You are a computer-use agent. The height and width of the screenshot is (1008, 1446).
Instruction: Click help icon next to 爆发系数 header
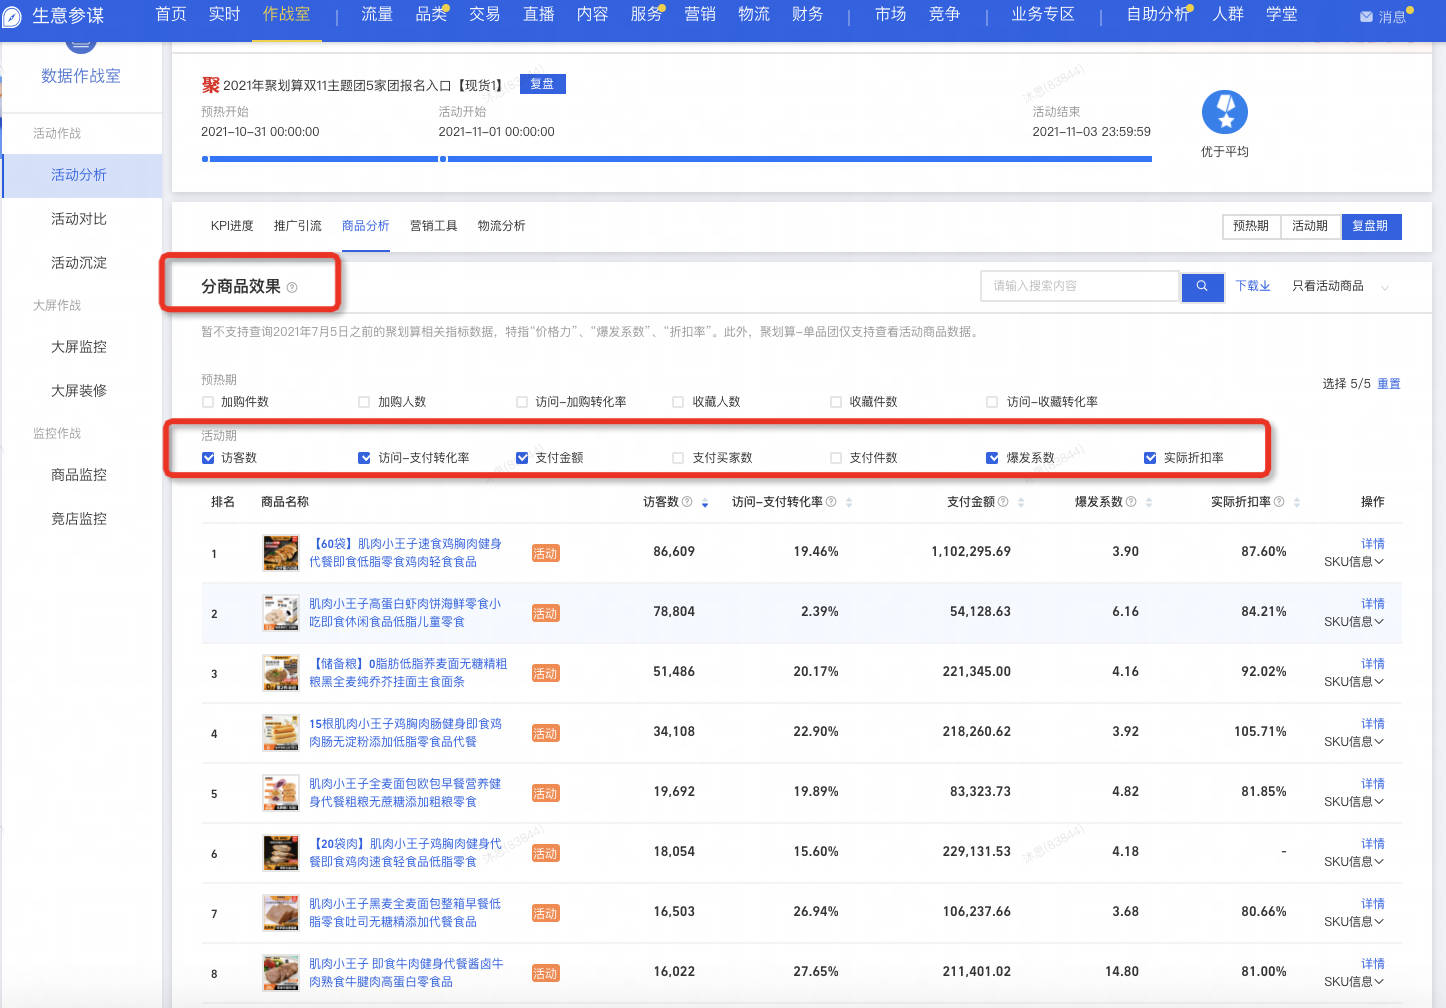[1131, 502]
